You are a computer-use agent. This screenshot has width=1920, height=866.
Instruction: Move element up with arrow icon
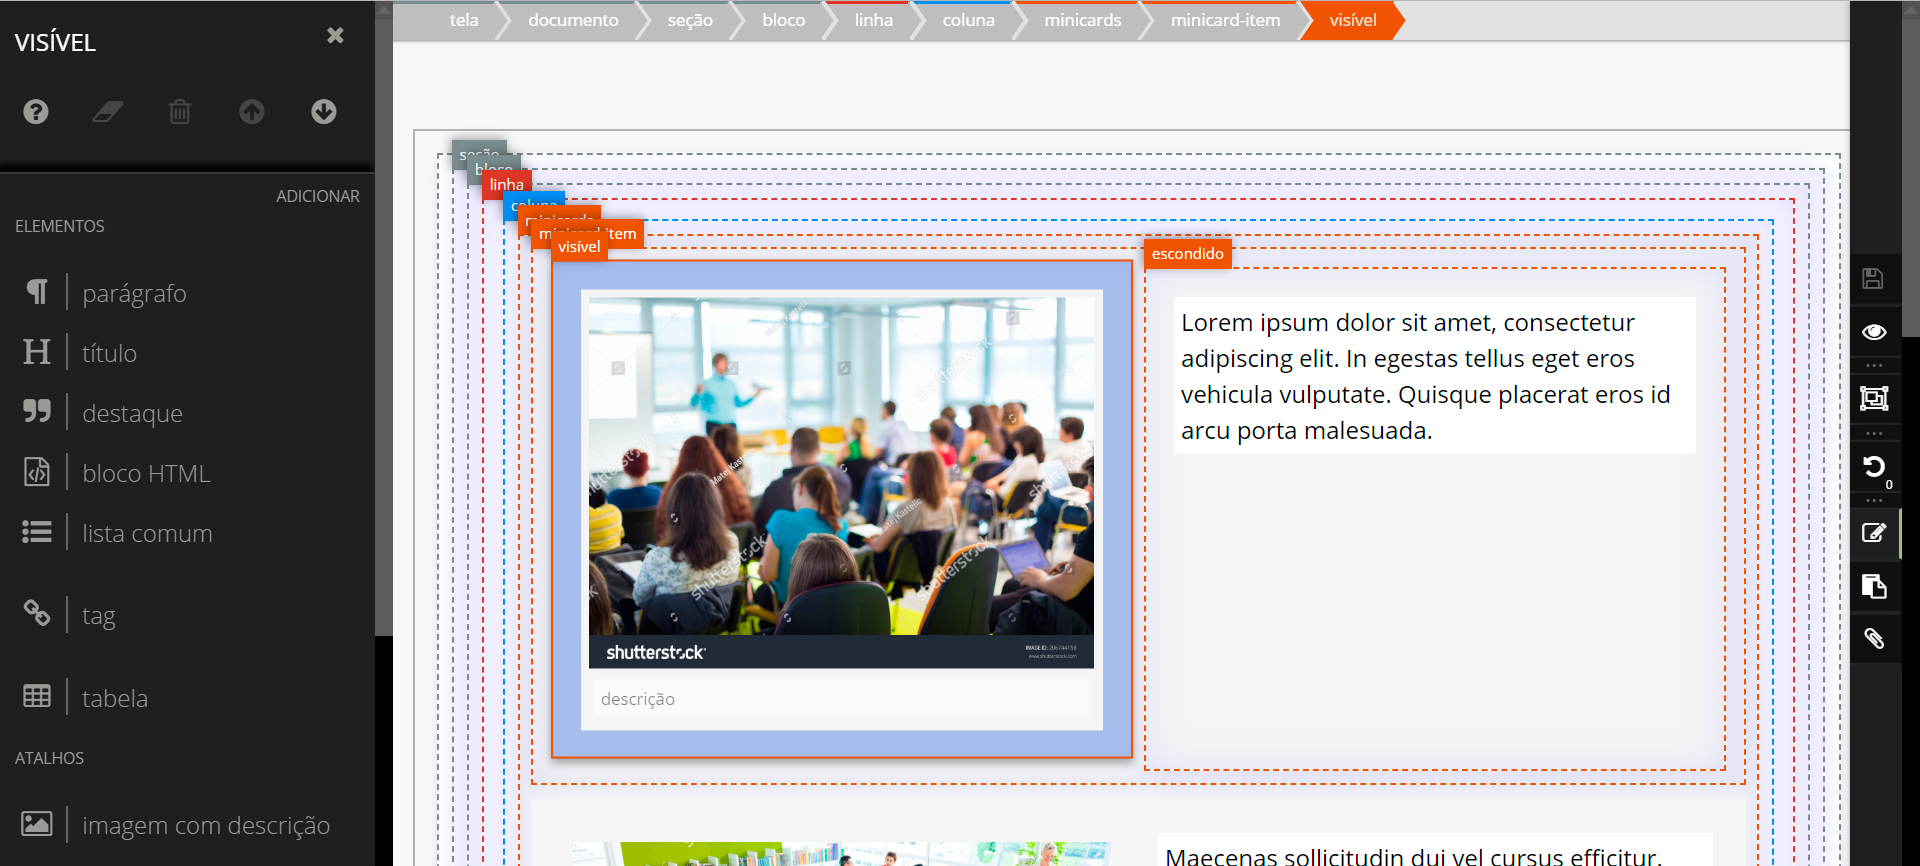[252, 112]
